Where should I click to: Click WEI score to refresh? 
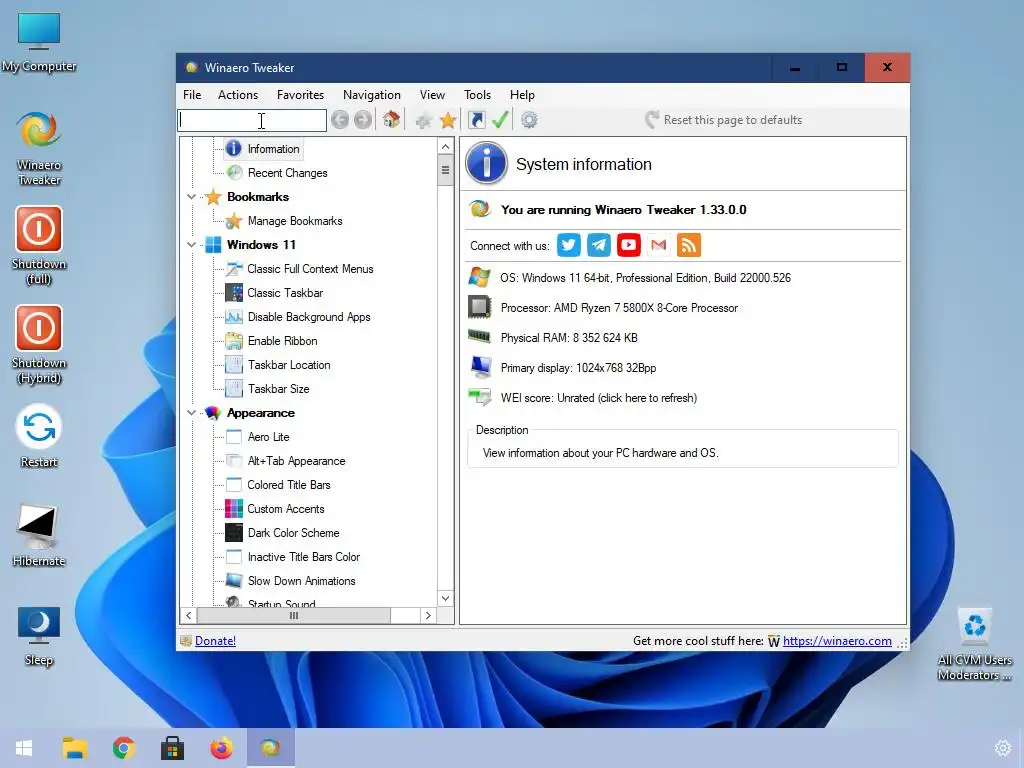598,398
